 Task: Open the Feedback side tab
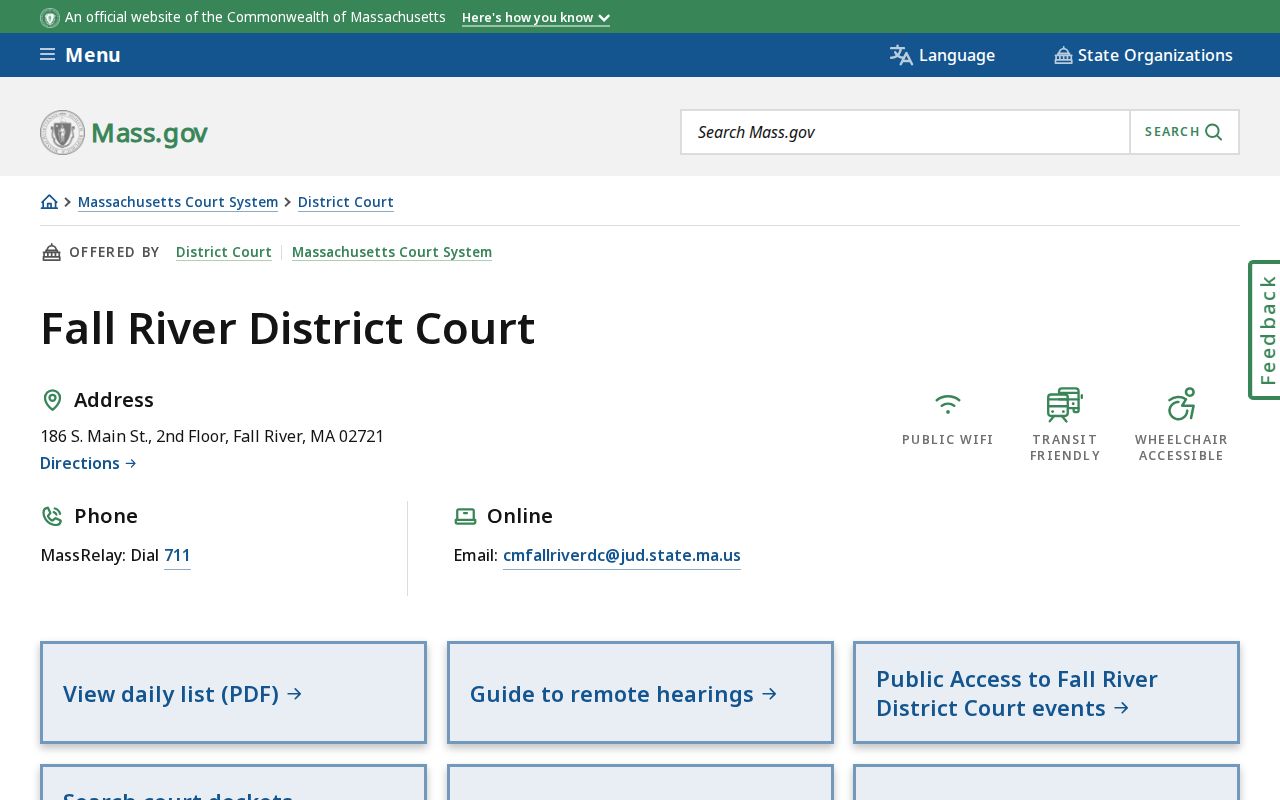pos(1265,330)
